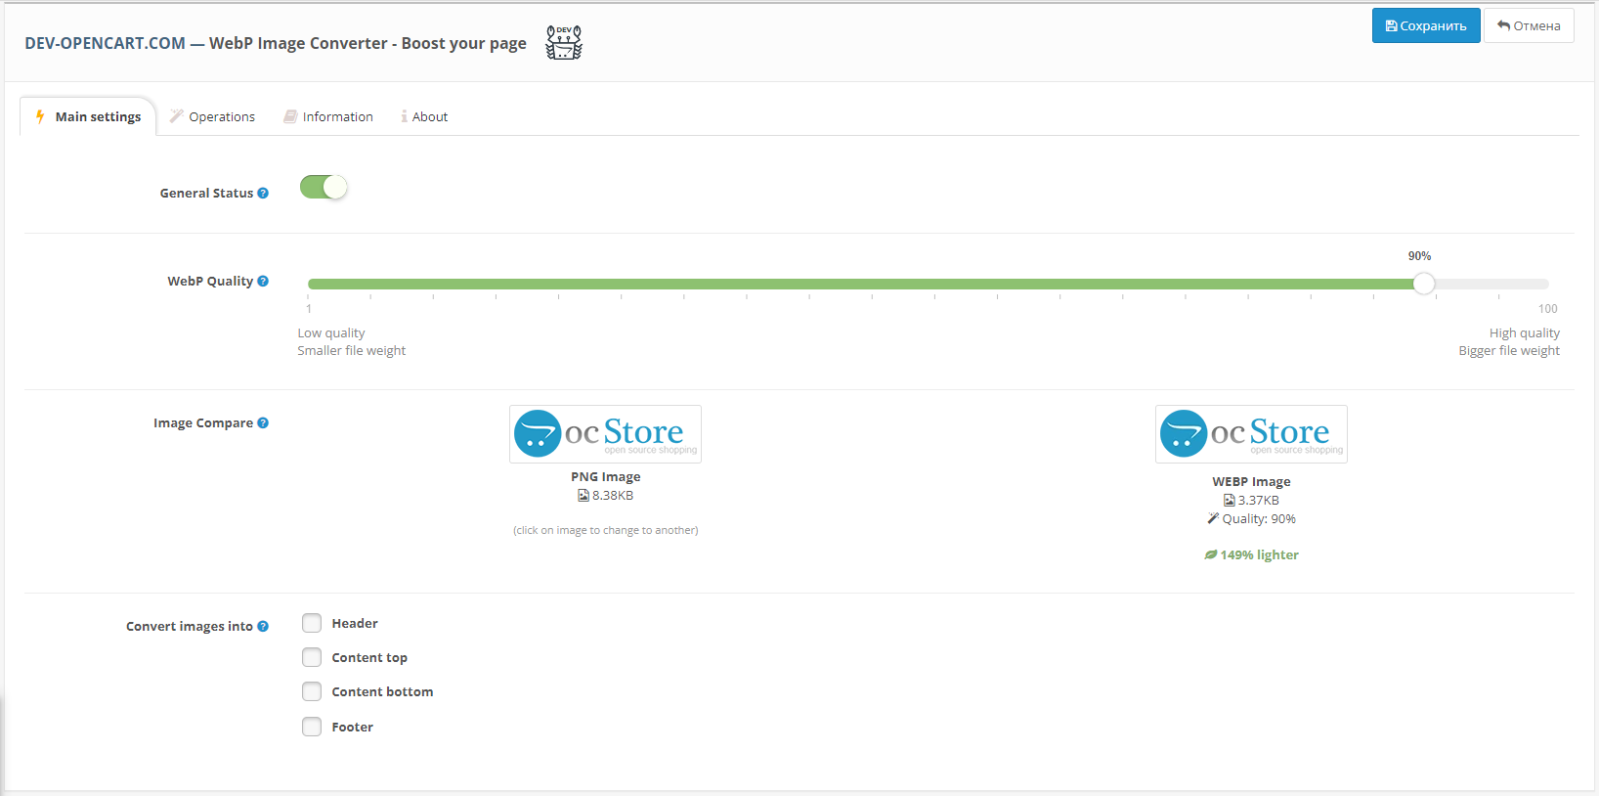Turn off the General Status switch
1600x796 pixels.
click(324, 187)
